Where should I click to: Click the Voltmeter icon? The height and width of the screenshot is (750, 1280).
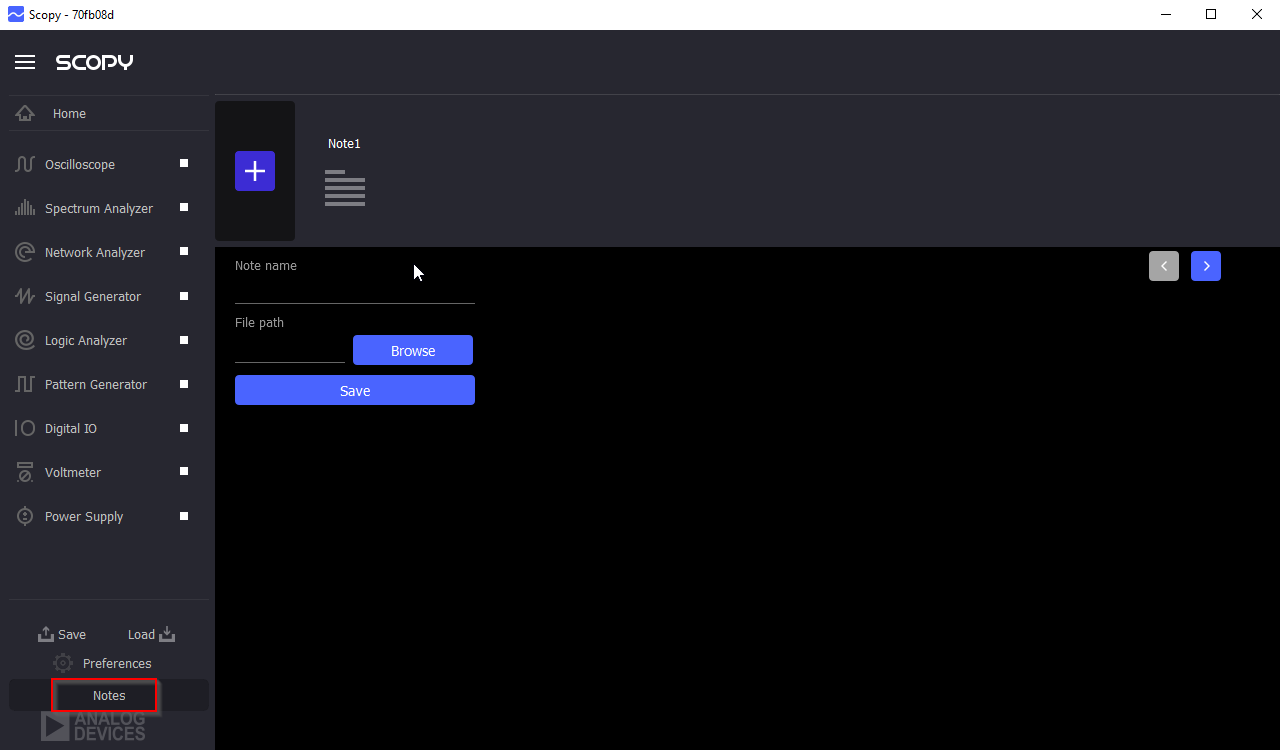[25, 472]
